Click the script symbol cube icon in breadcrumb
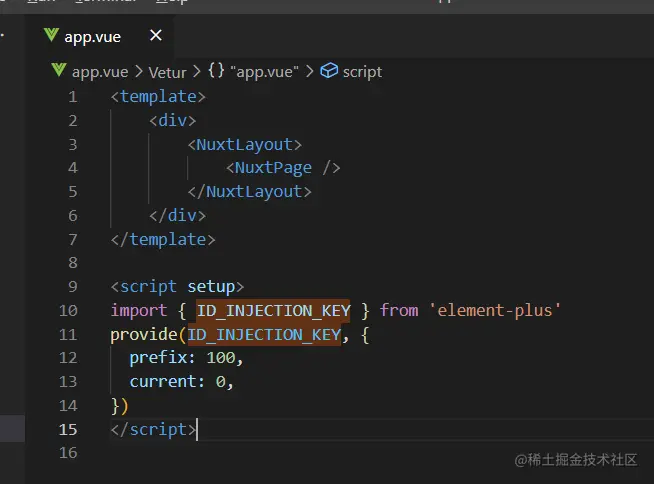 coord(329,72)
